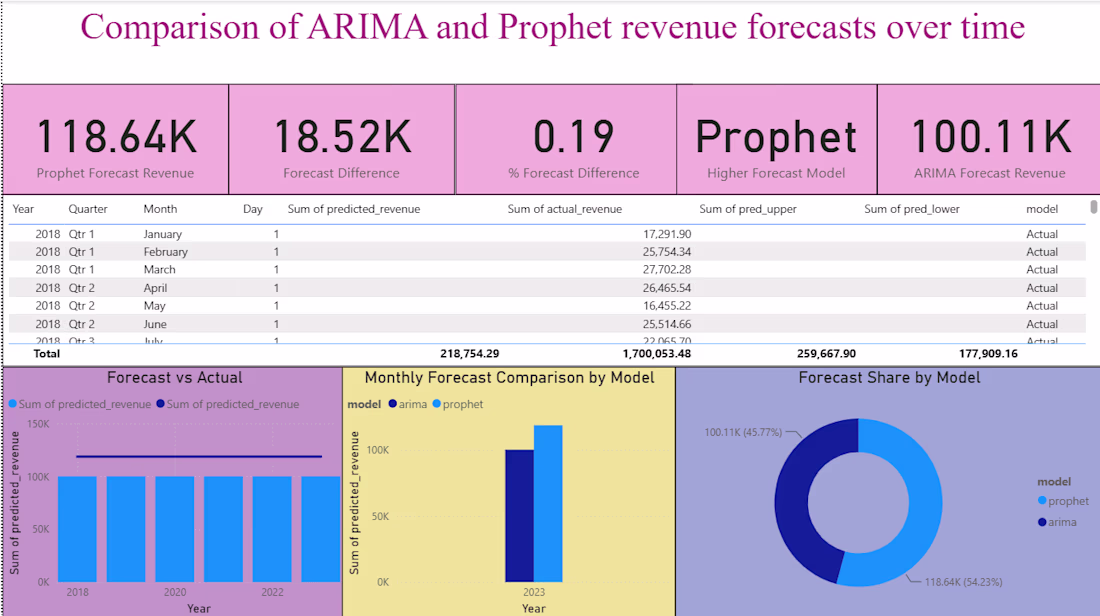
Task: Click the prophet legend item in bar chart
Action: [x=457, y=404]
